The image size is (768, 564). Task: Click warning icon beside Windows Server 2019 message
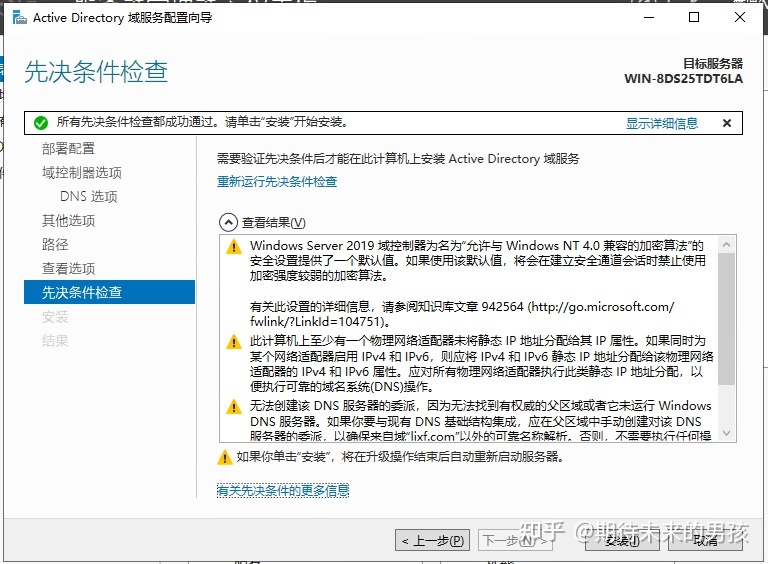coord(234,247)
